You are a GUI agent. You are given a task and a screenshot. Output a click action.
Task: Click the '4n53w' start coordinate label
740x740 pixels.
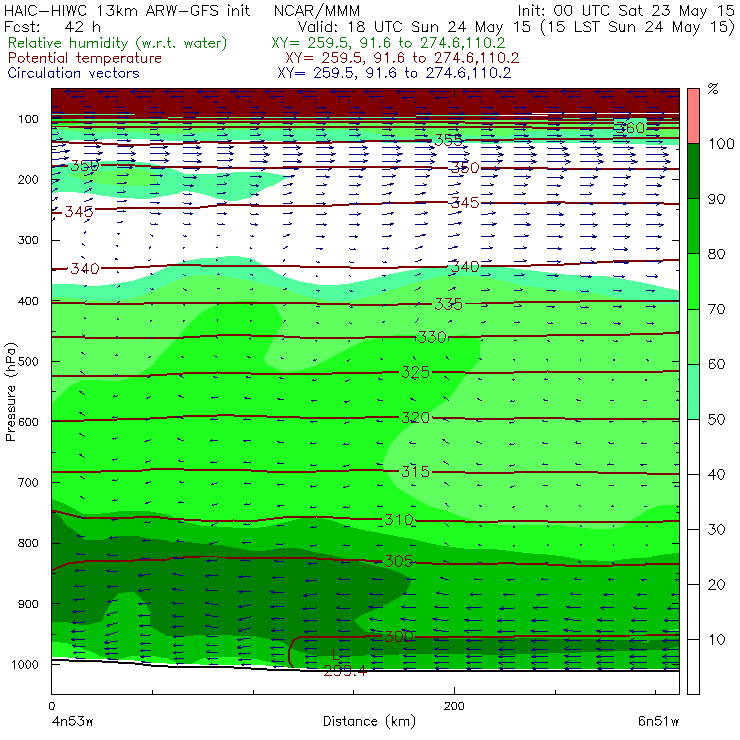(72, 722)
